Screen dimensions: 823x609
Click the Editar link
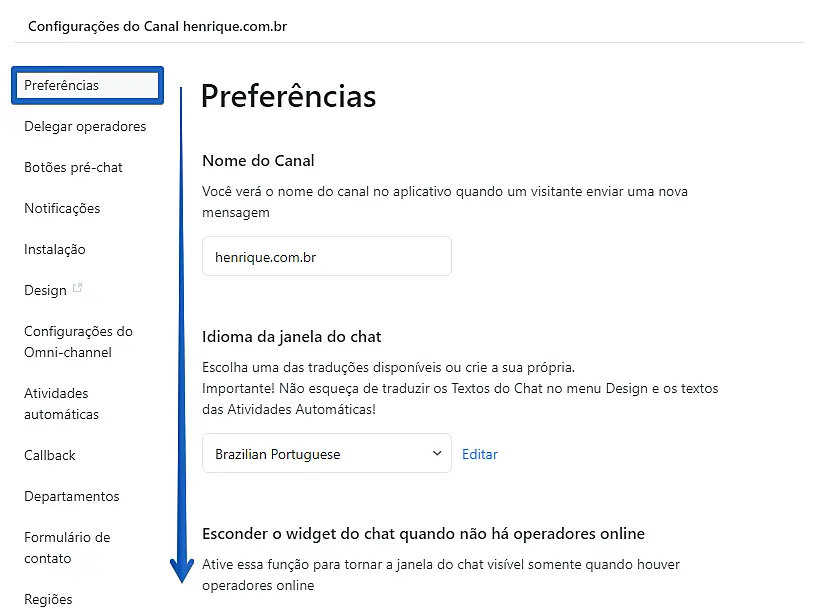pyautogui.click(x=480, y=454)
